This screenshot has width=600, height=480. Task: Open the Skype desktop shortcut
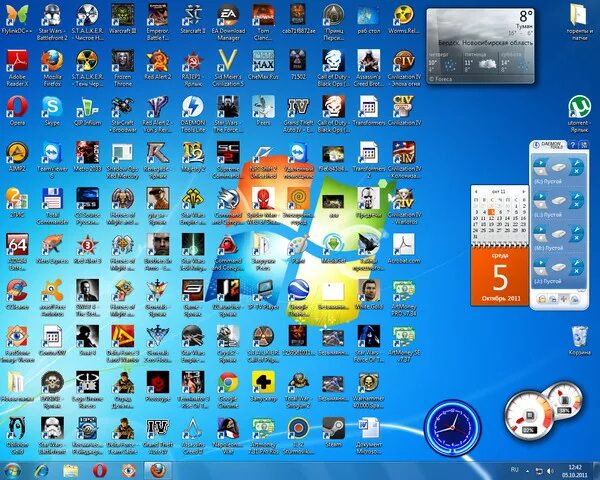(52, 111)
